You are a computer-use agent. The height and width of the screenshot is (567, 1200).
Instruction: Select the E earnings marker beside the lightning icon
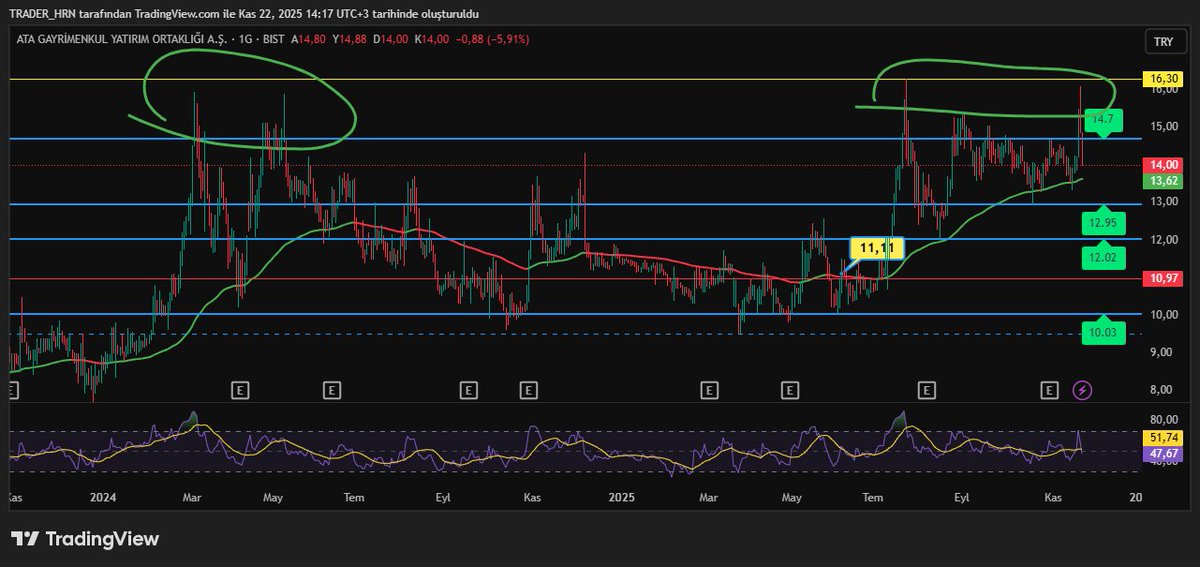(x=1049, y=389)
